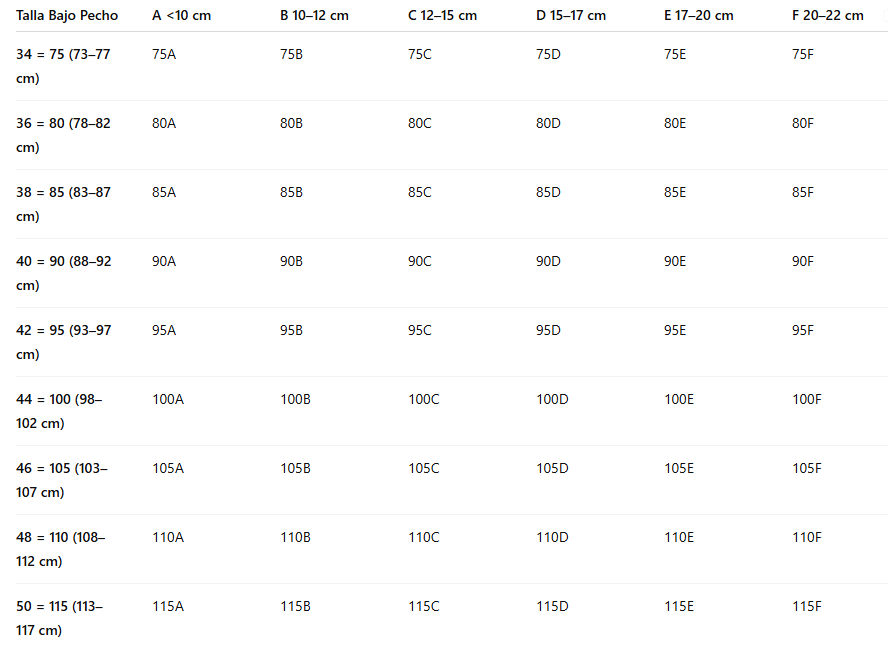
Task: Click the "B 10–12 cm" header
Action: pyautogui.click(x=314, y=16)
